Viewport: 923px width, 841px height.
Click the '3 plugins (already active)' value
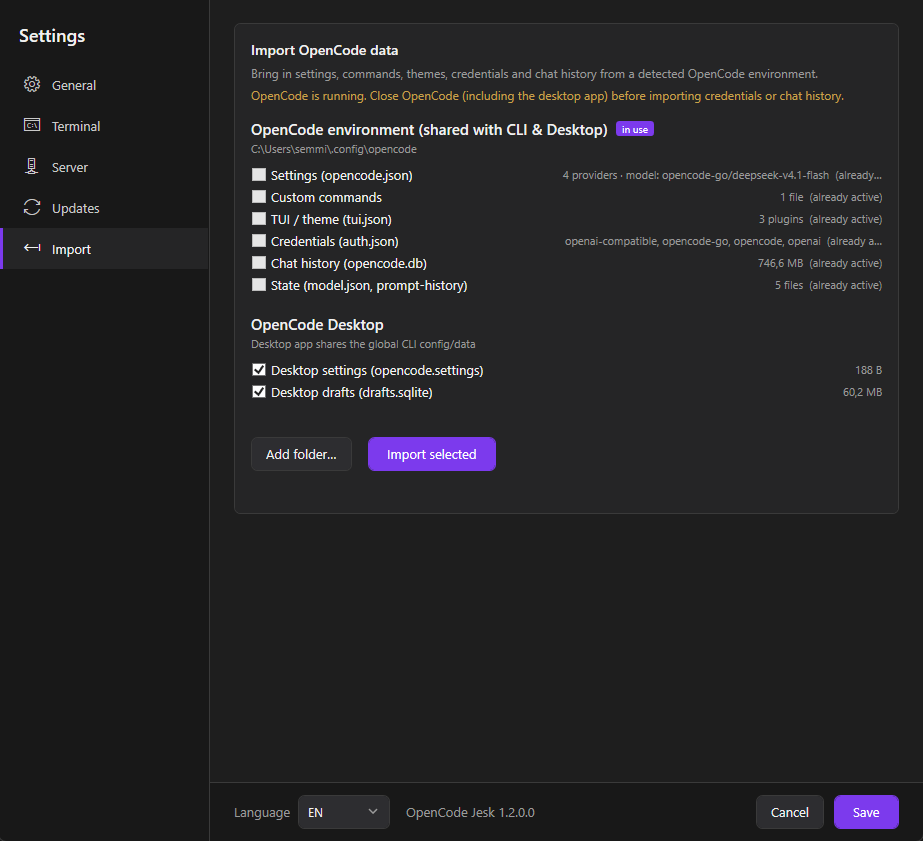click(820, 219)
